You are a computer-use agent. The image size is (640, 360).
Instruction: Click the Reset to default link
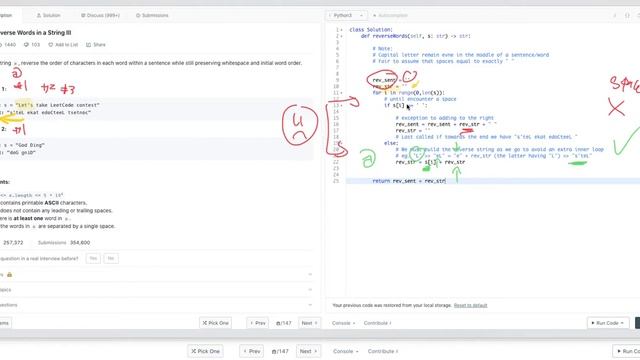coord(470,305)
